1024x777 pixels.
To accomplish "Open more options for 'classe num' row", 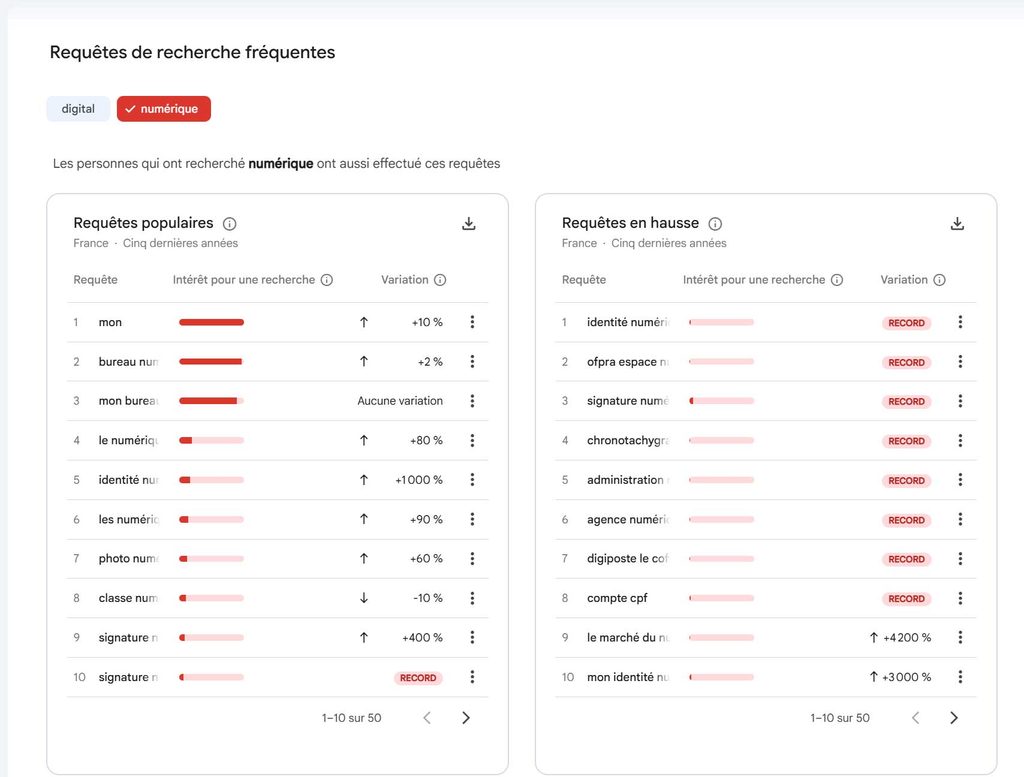I will [x=472, y=598].
